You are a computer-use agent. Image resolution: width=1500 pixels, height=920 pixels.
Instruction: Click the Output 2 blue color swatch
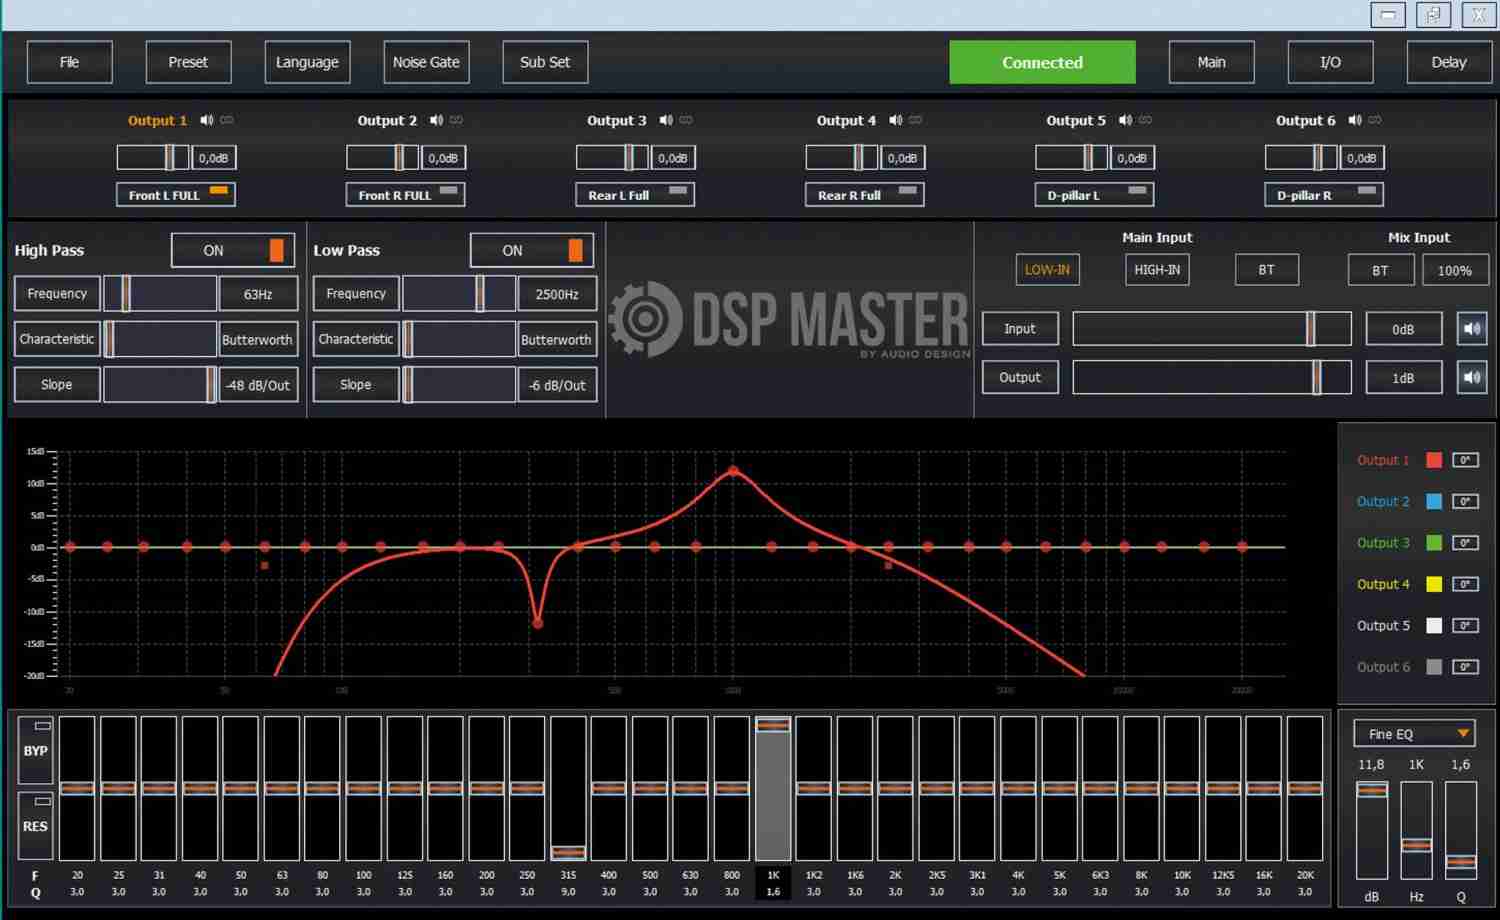[x=1434, y=501]
